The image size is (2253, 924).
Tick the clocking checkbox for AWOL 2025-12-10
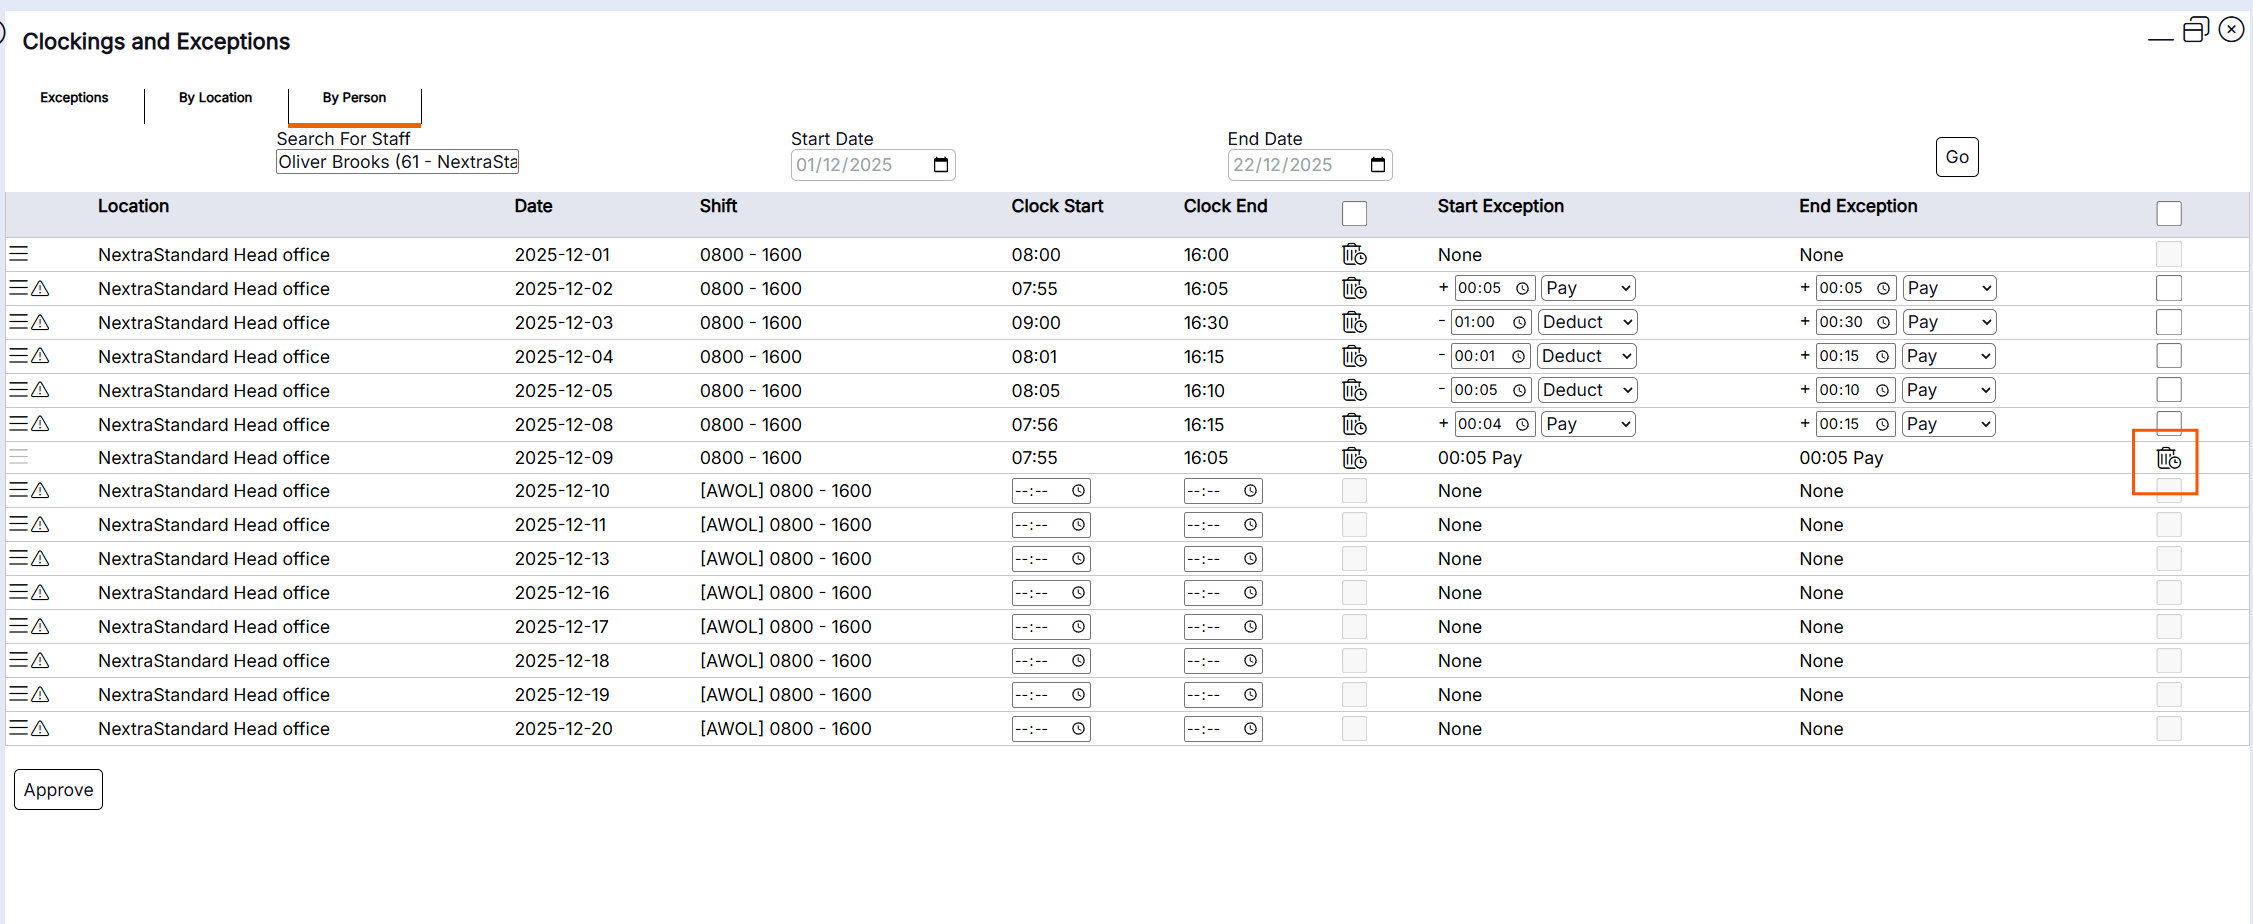pyautogui.click(x=1354, y=491)
